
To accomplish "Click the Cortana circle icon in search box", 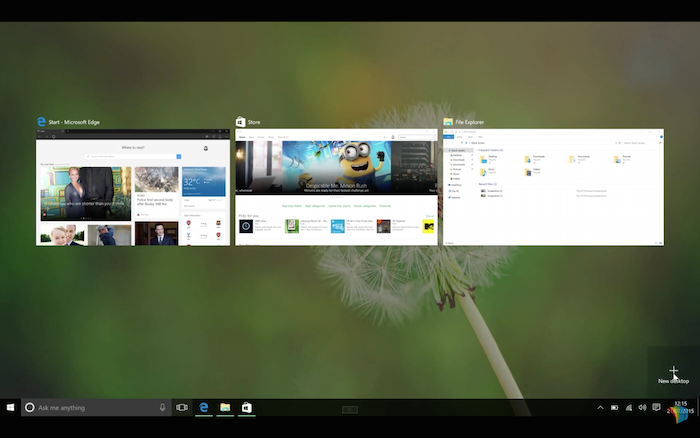I will 29,408.
